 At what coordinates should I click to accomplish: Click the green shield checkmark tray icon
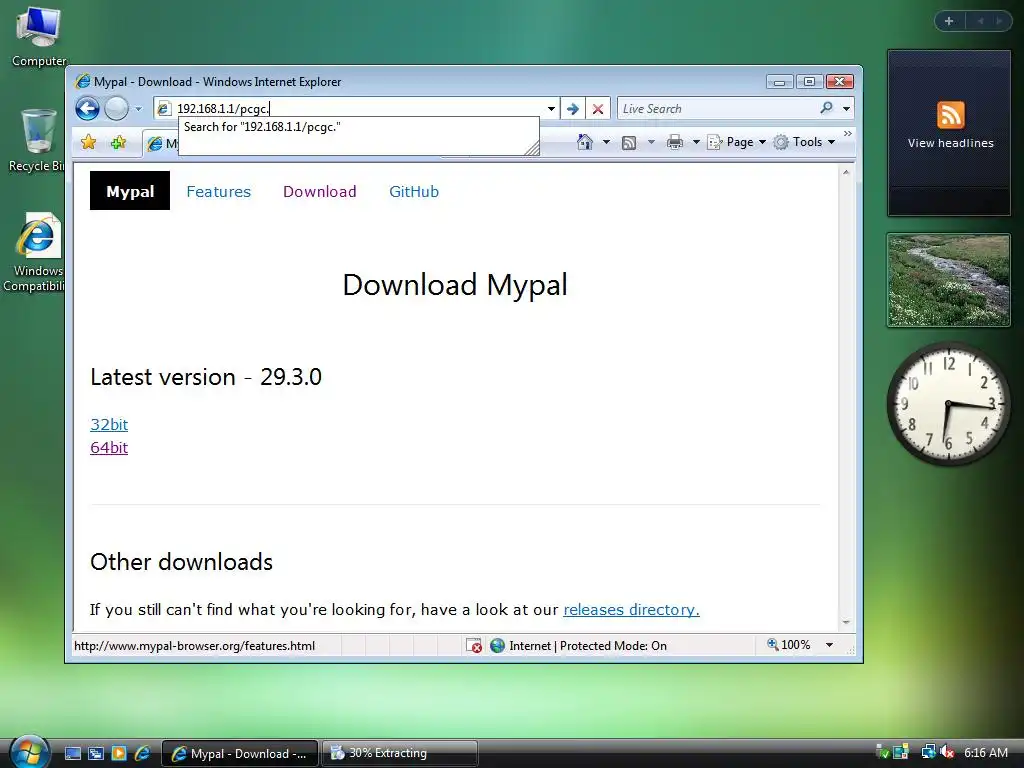click(x=882, y=752)
